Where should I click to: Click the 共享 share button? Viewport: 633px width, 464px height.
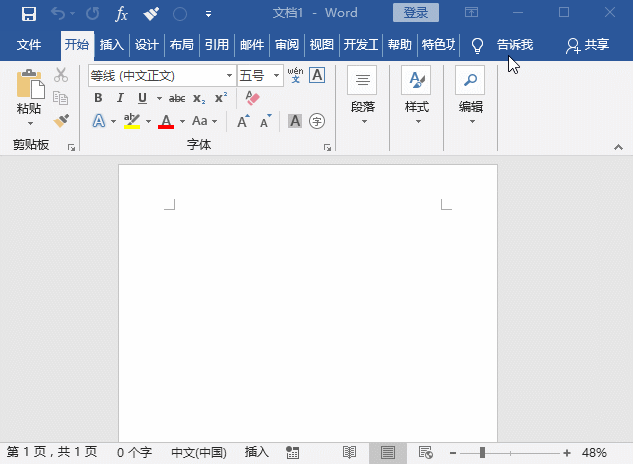click(x=587, y=45)
